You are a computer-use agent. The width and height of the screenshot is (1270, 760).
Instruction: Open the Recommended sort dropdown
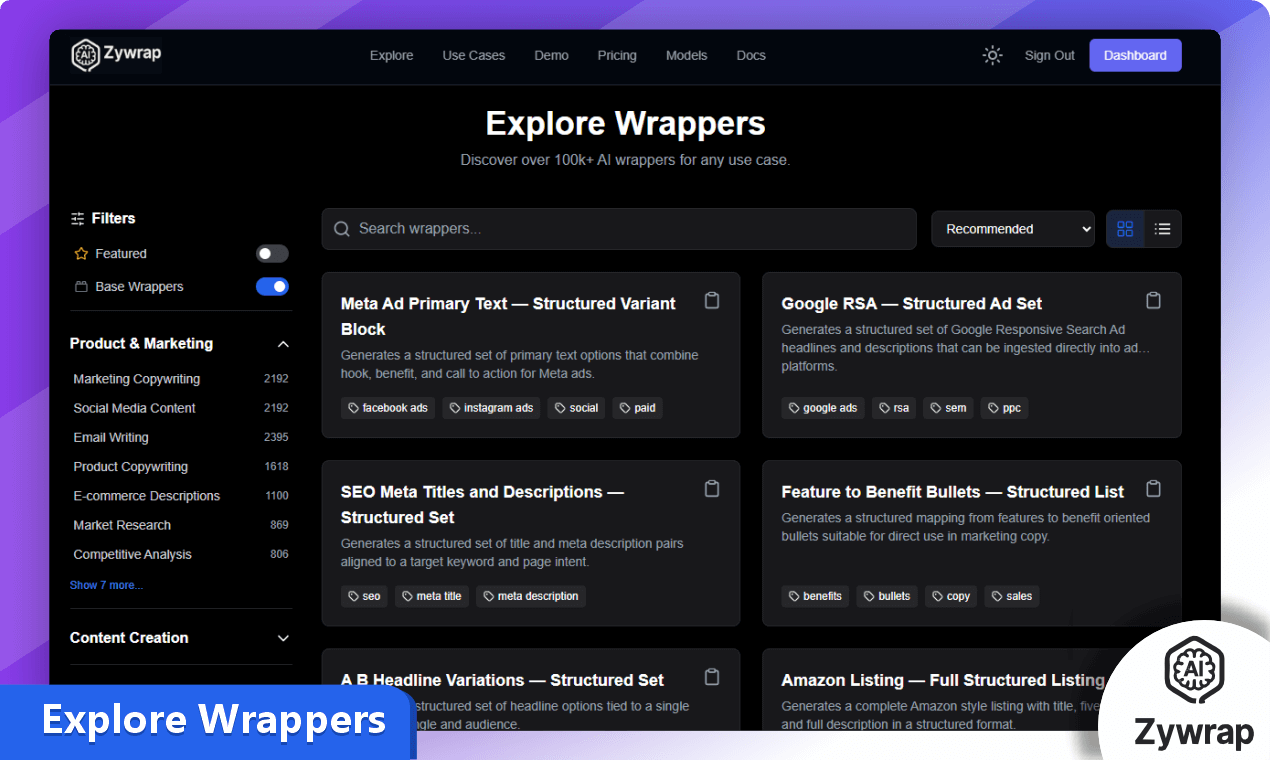coord(1012,229)
